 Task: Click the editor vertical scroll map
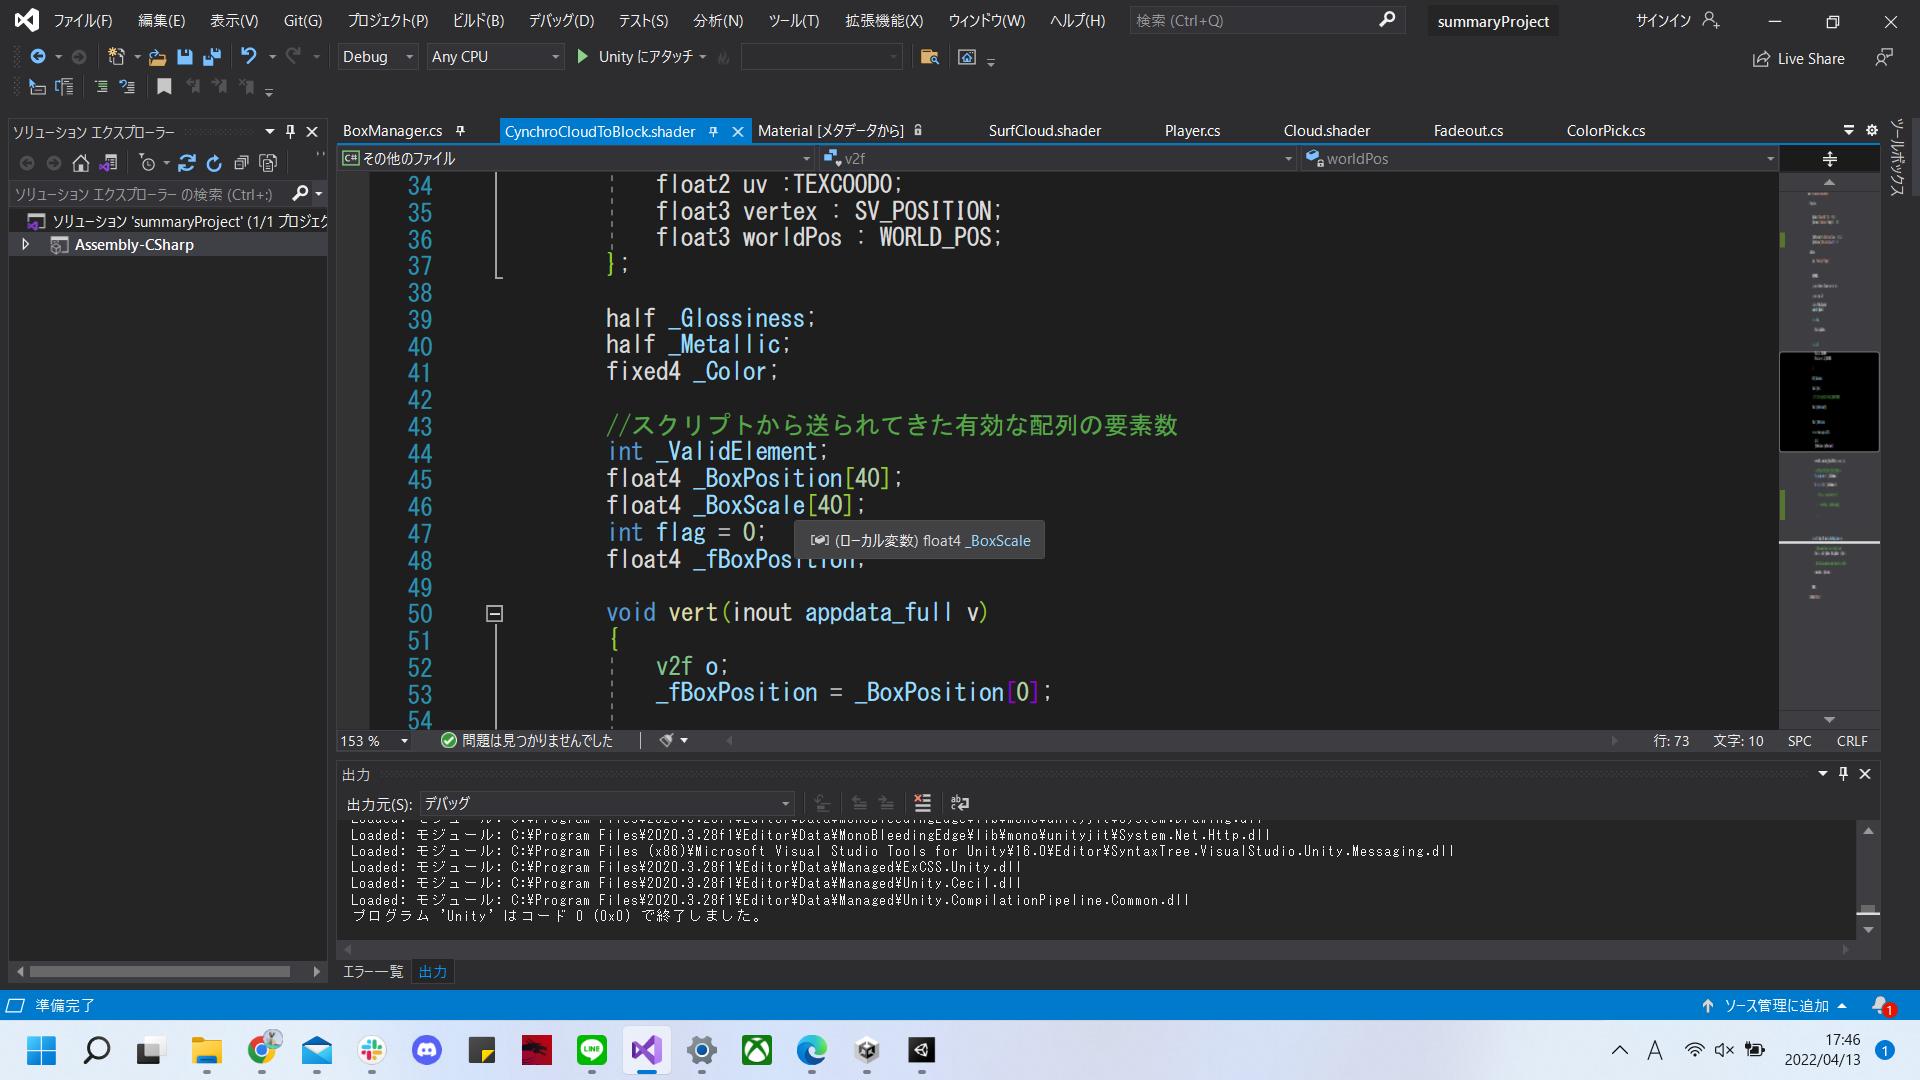tap(1829, 450)
